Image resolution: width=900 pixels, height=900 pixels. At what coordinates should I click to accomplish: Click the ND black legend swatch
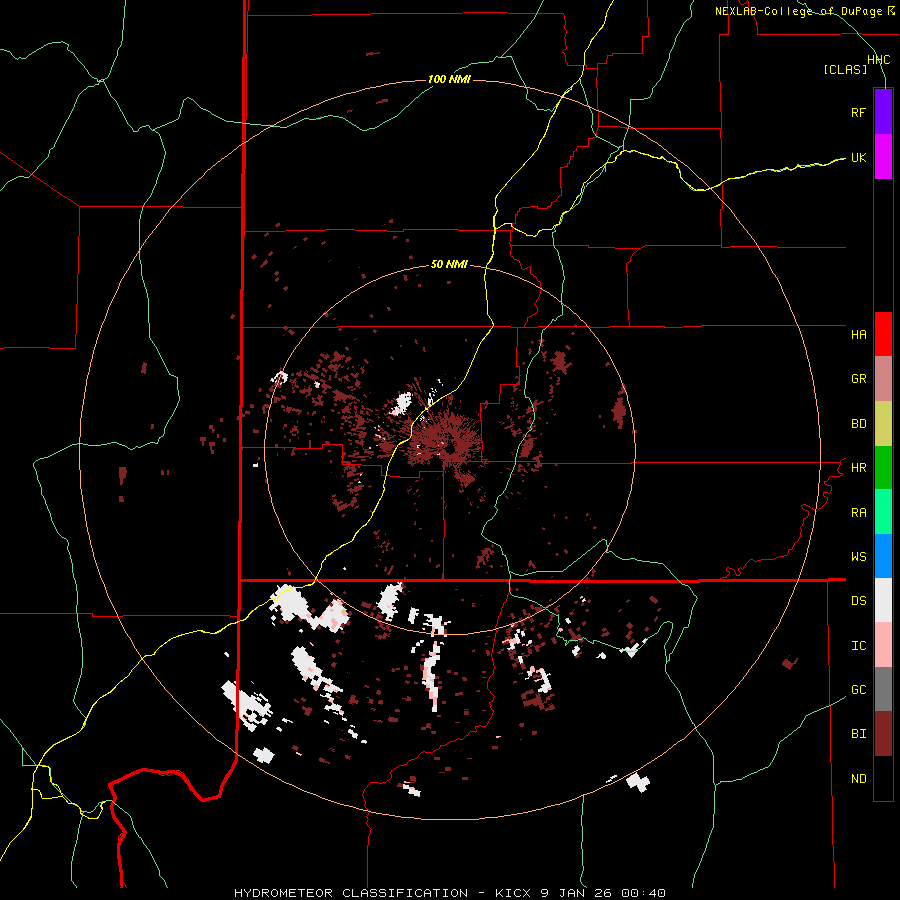tap(883, 778)
